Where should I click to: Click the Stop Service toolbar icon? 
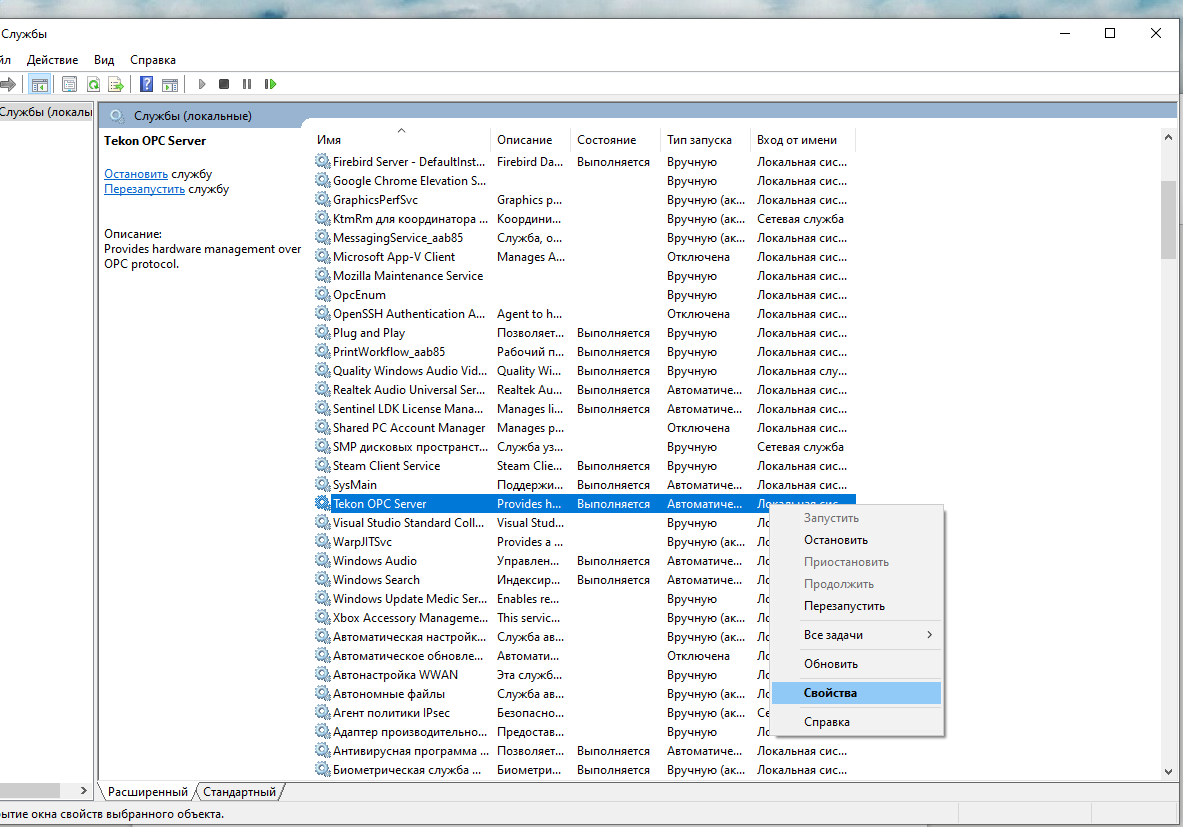(x=224, y=85)
